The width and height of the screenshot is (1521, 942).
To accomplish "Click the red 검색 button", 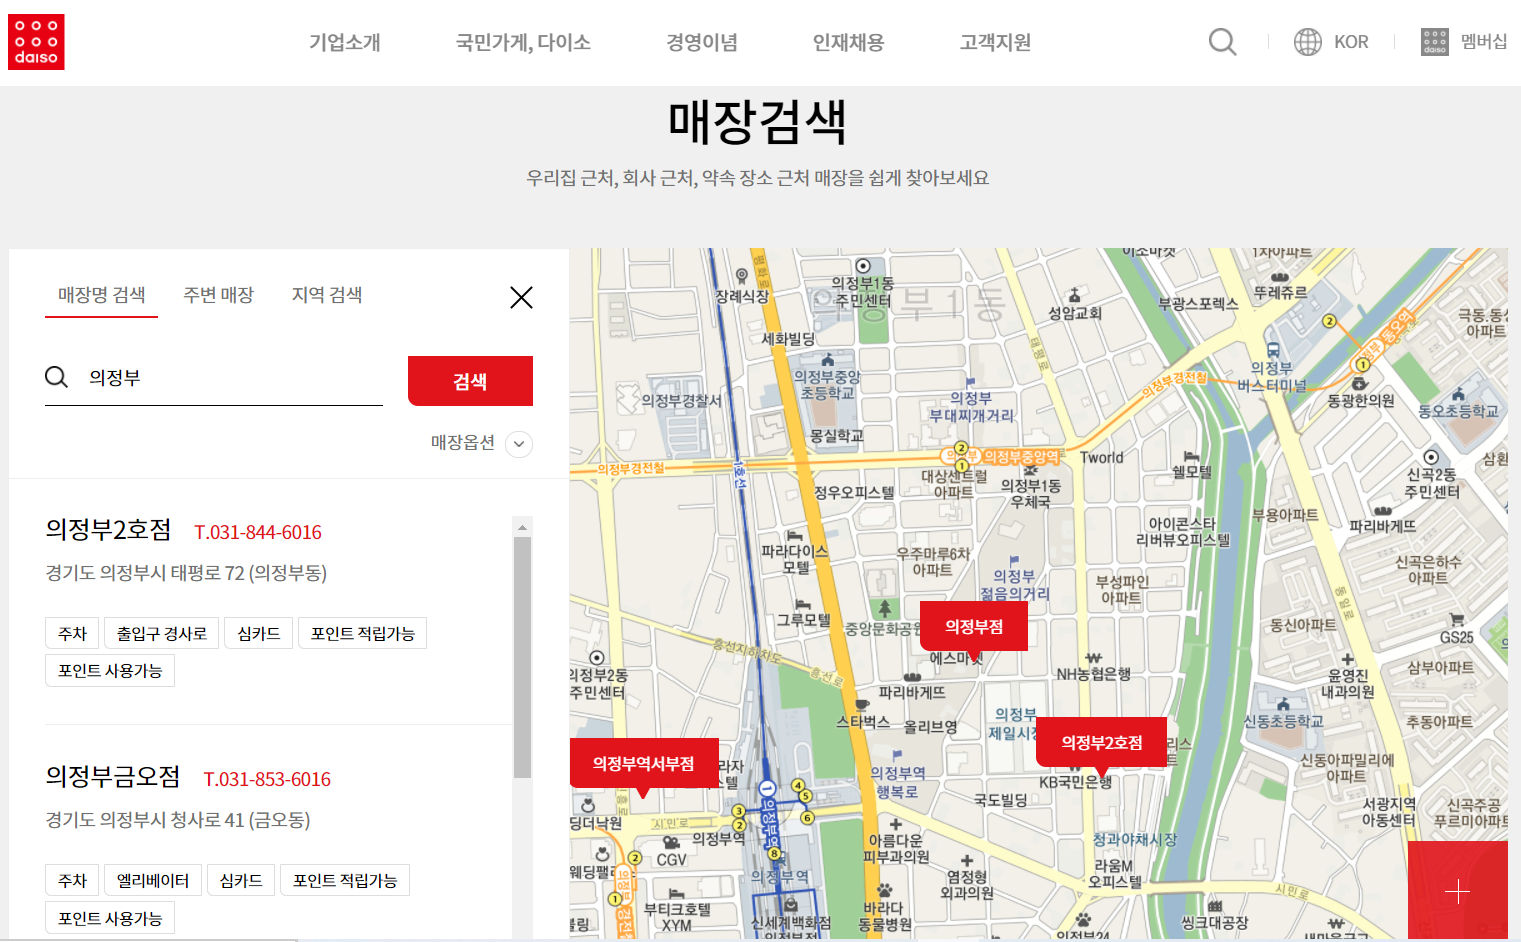I will pos(470,381).
